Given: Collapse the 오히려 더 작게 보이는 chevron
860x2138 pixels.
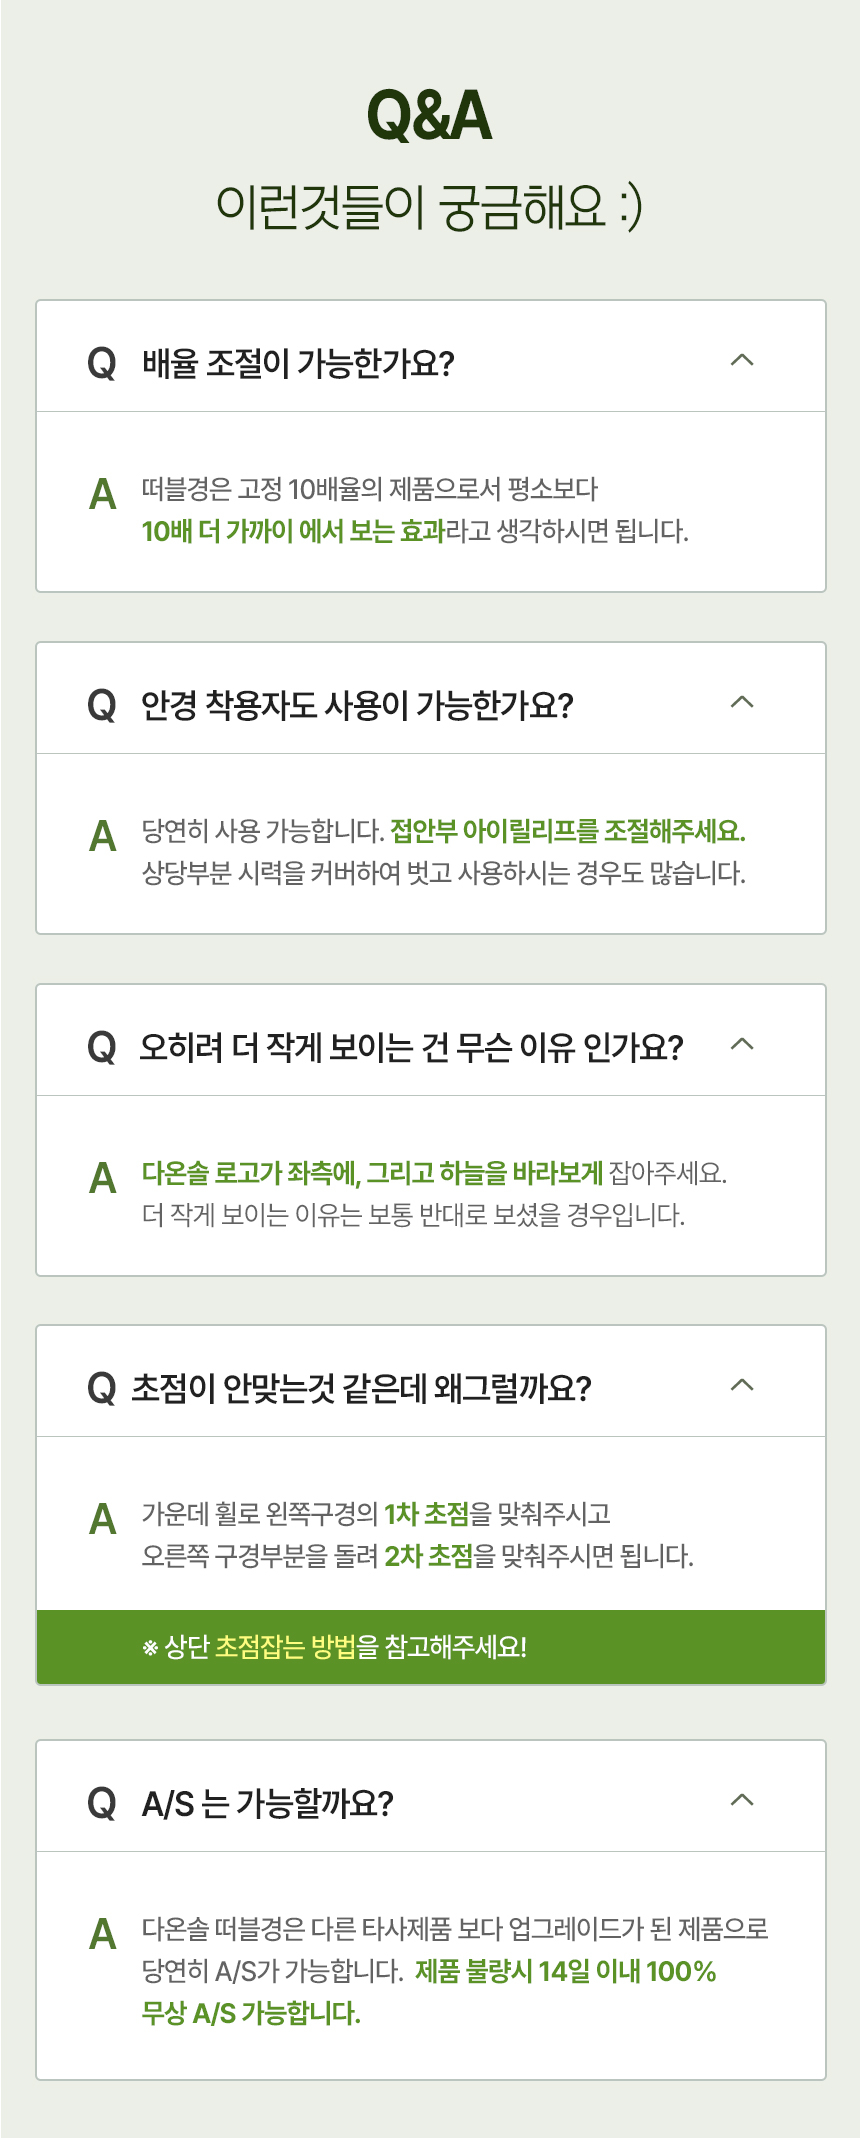Looking at the screenshot, I should coord(742,1044).
